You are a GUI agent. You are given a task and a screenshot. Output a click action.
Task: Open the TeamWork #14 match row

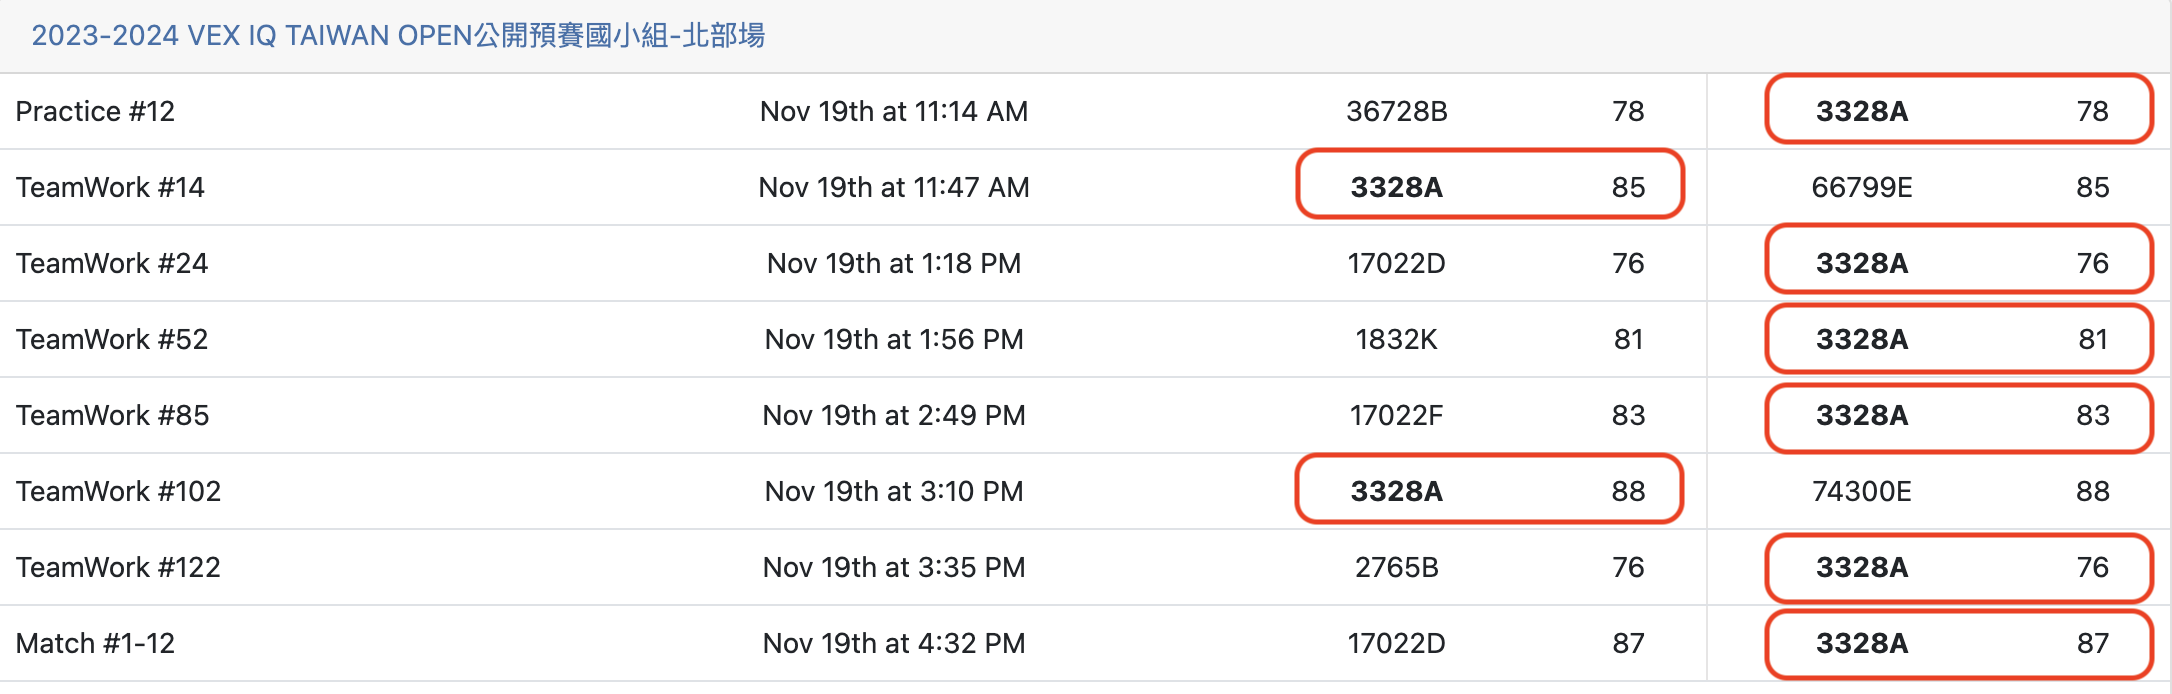[110, 187]
